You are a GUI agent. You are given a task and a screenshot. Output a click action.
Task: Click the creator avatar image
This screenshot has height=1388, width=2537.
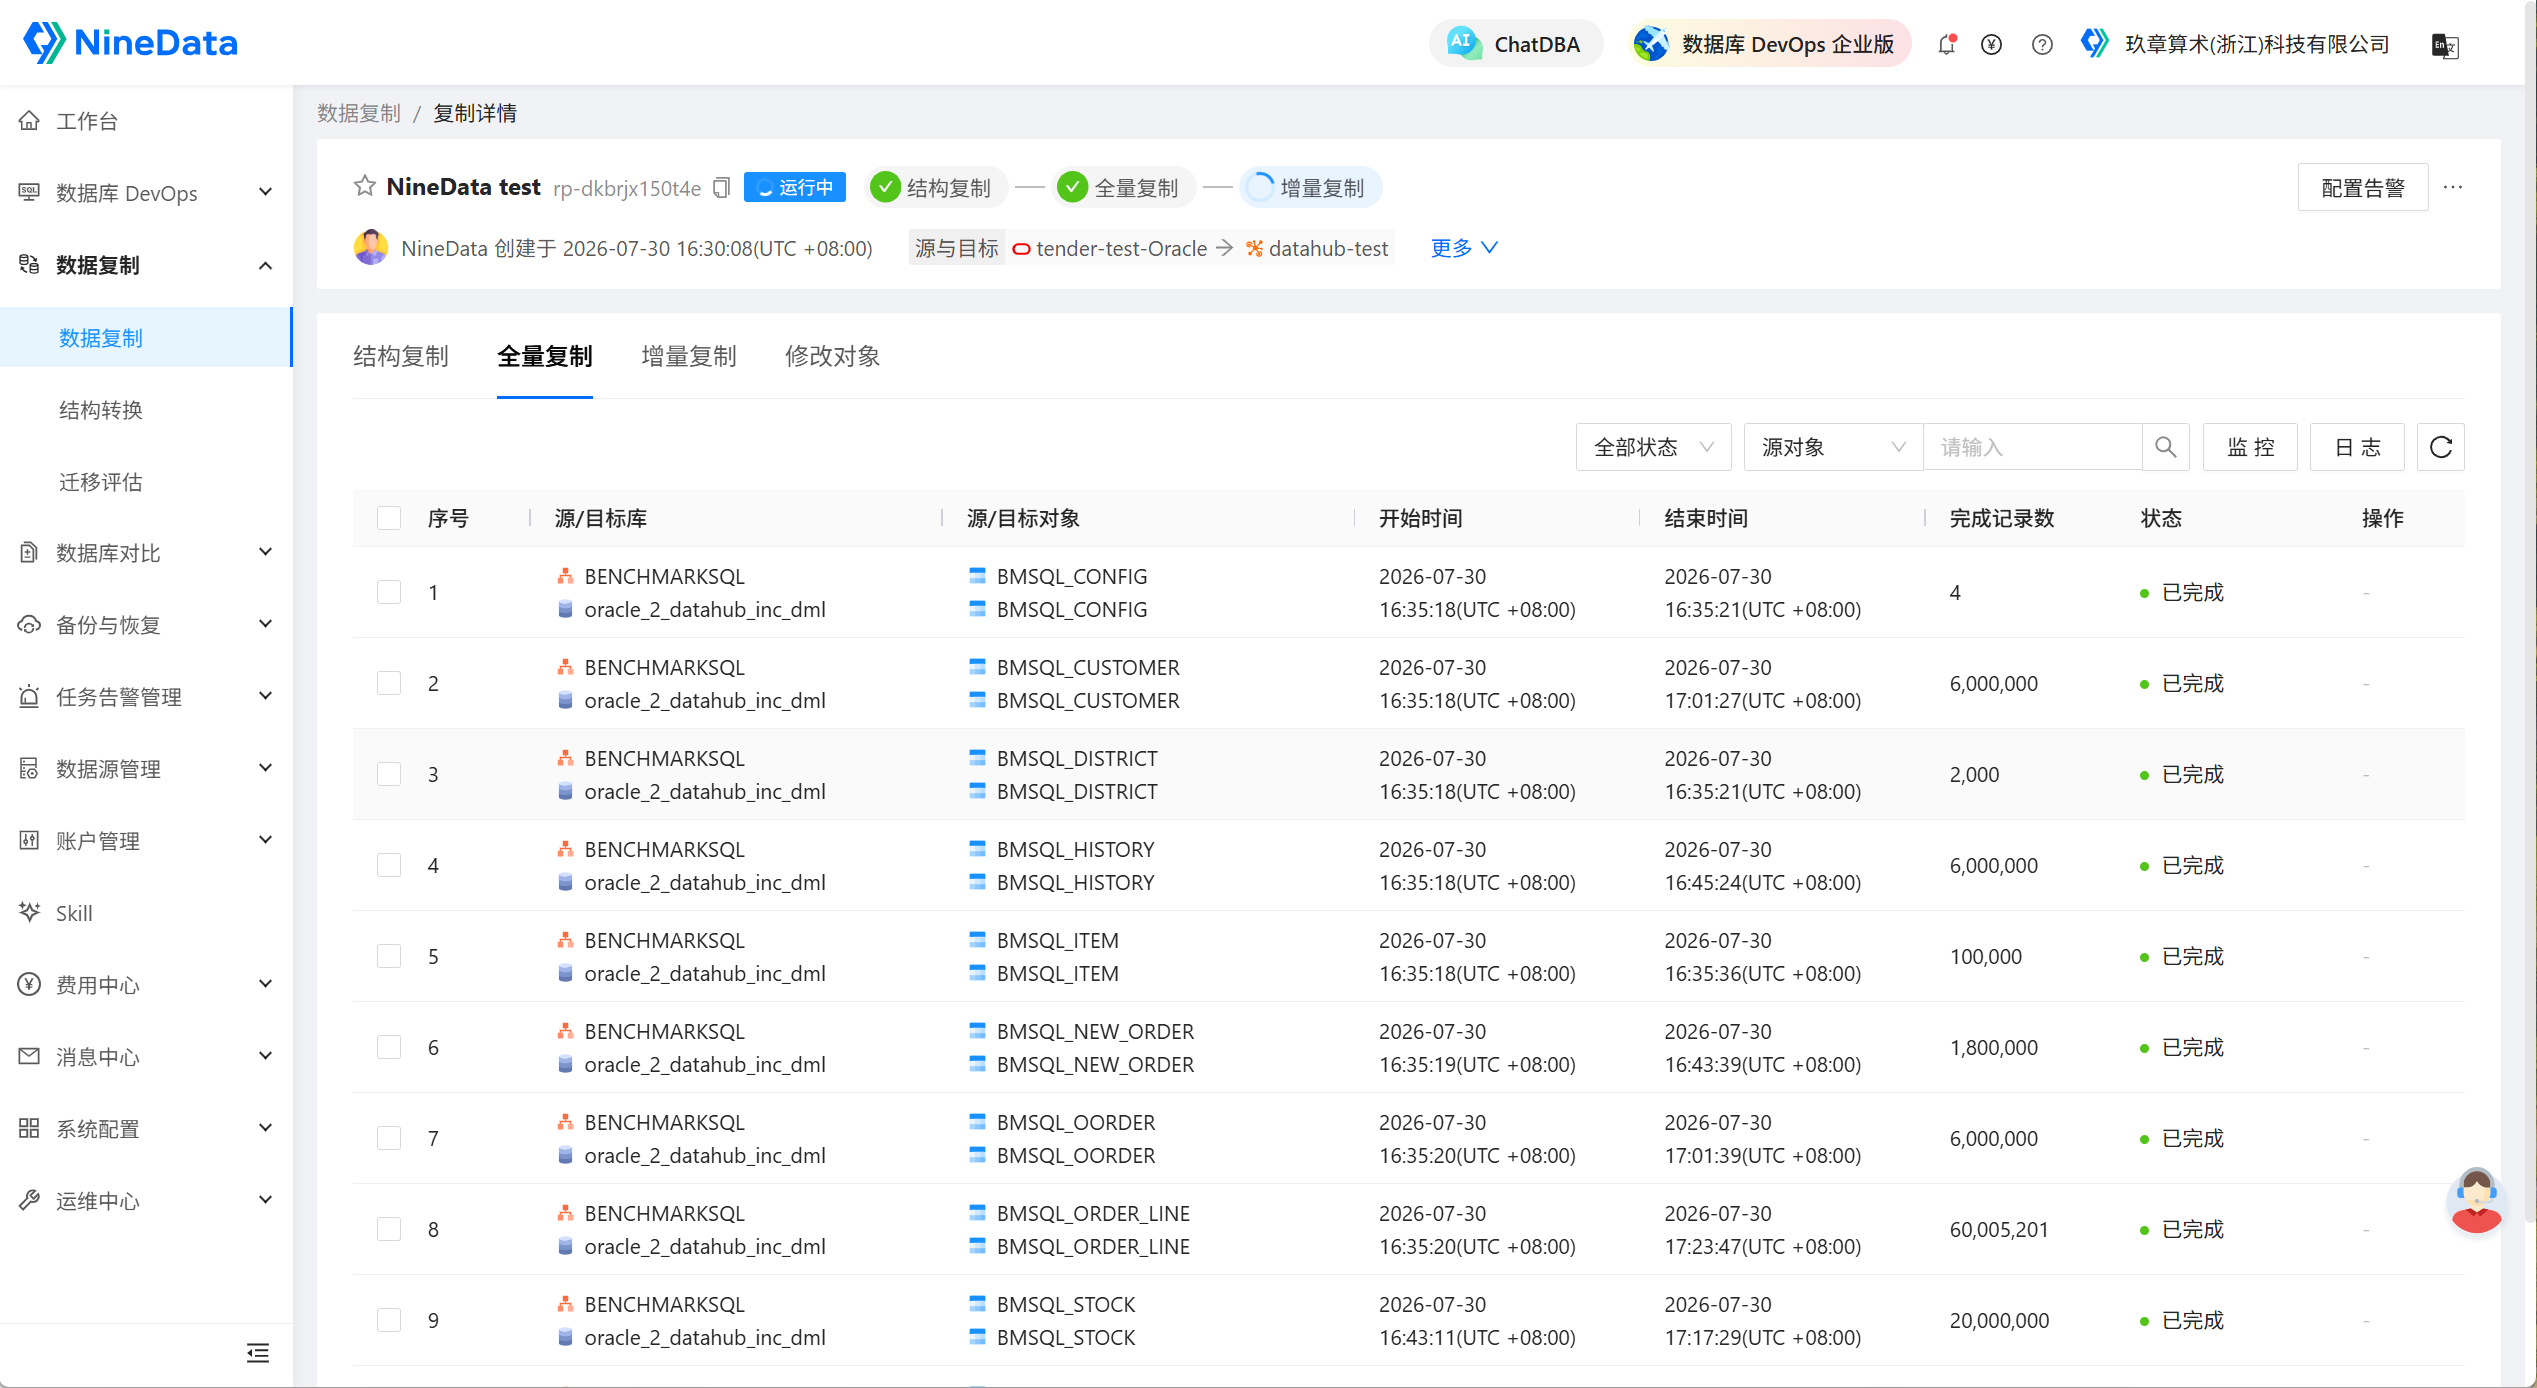click(x=371, y=247)
